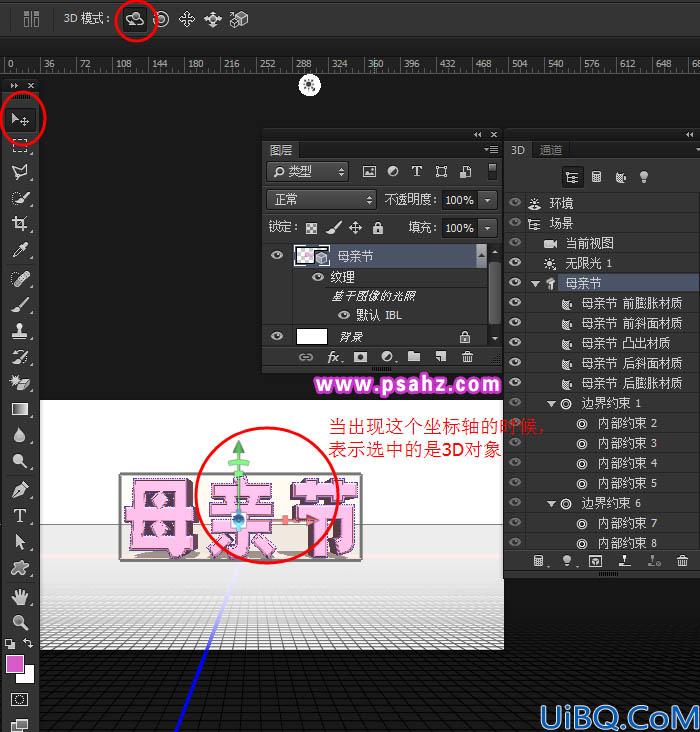Open the fill 填充 slider arrow
Image resolution: width=700 pixels, height=732 pixels.
pos(488,228)
